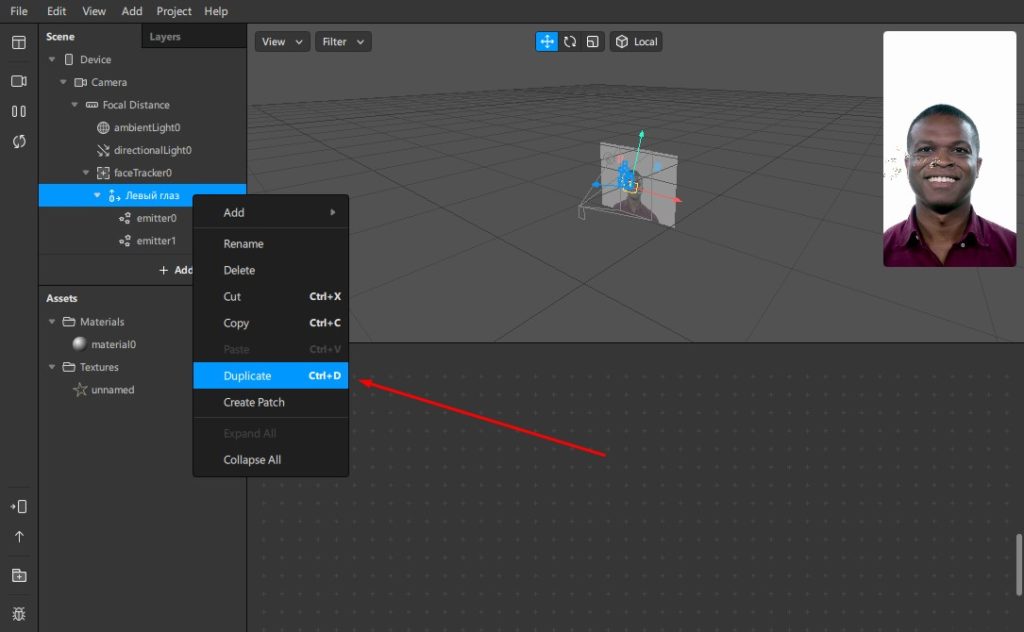Open the Project menu in menu bar

(x=174, y=11)
